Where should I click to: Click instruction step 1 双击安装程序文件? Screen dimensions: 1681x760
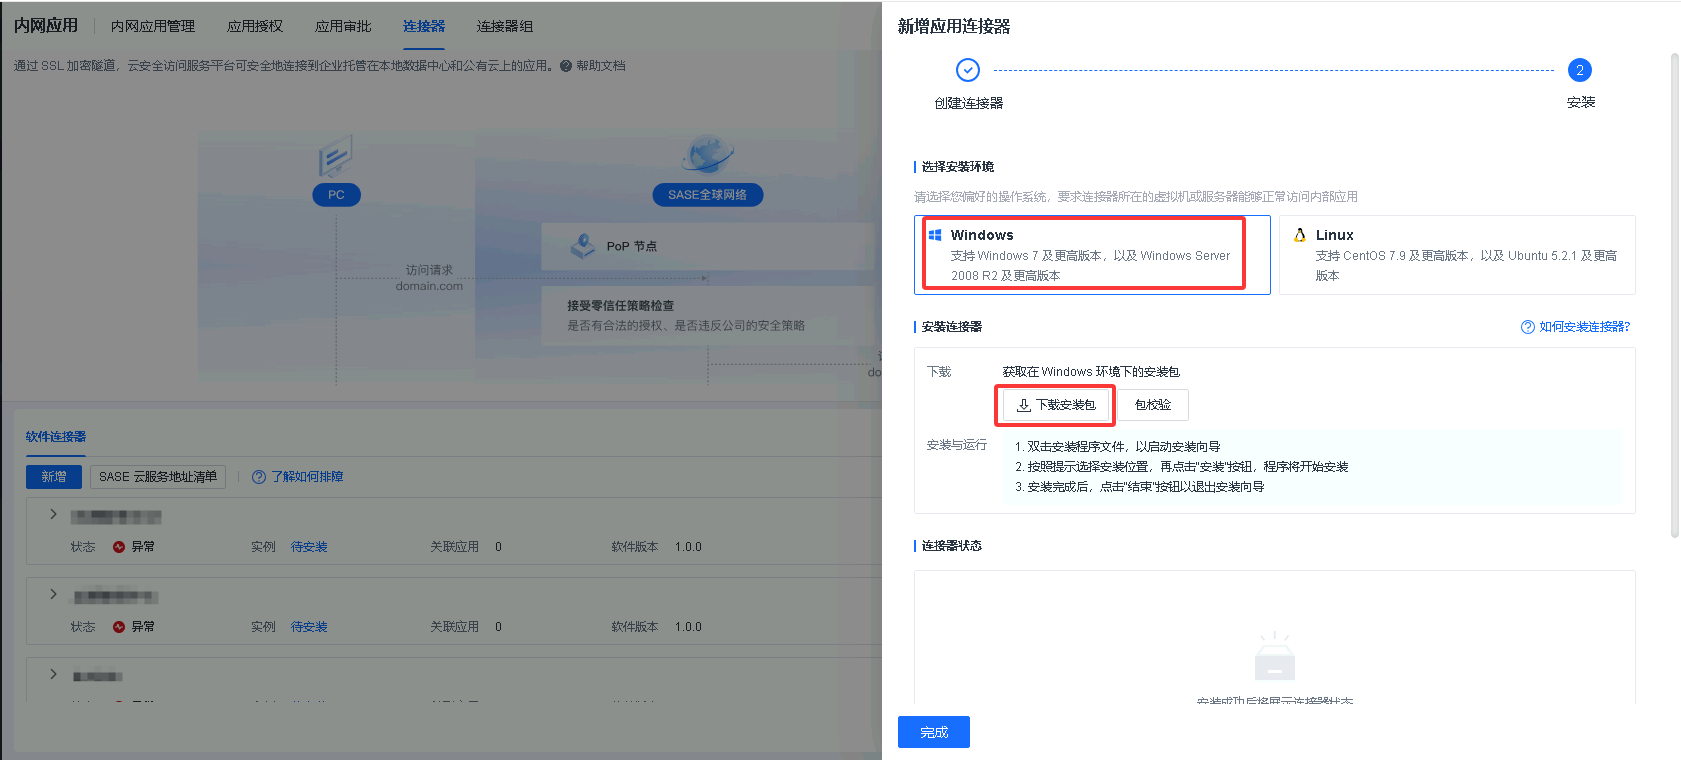coord(1118,447)
